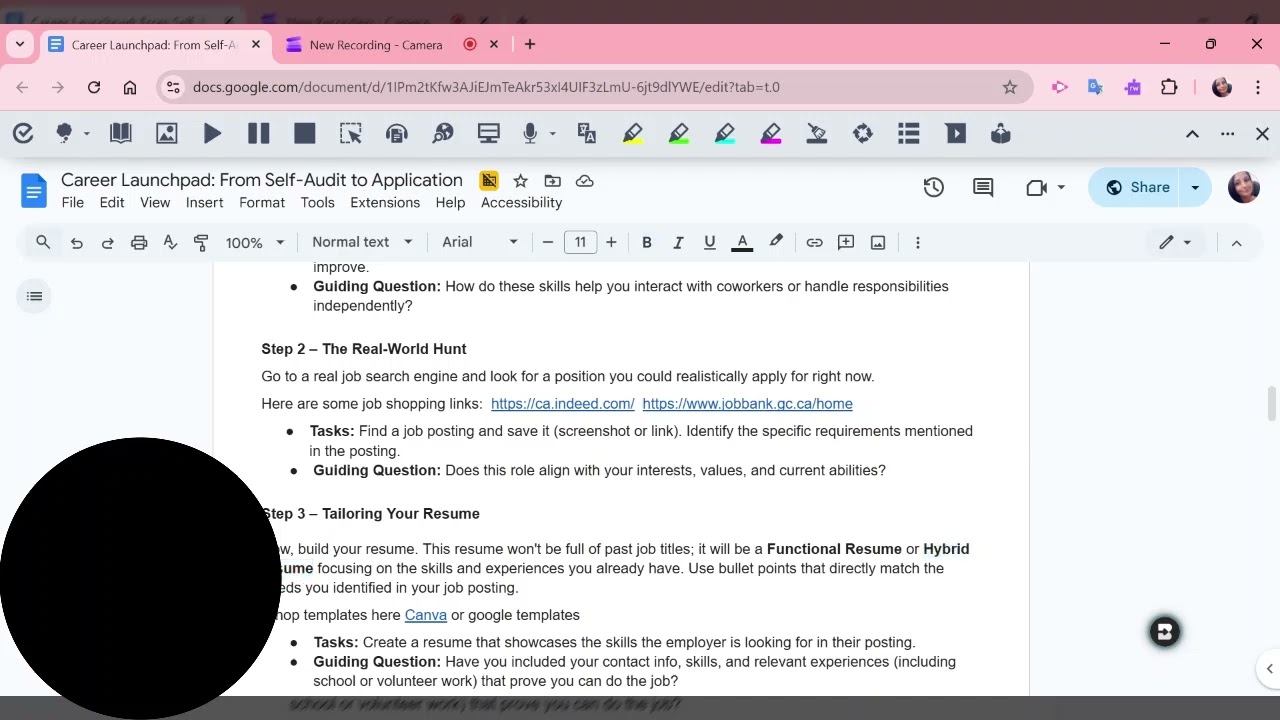Toggle italic formatting
This screenshot has height=720, width=1280.
tap(678, 242)
